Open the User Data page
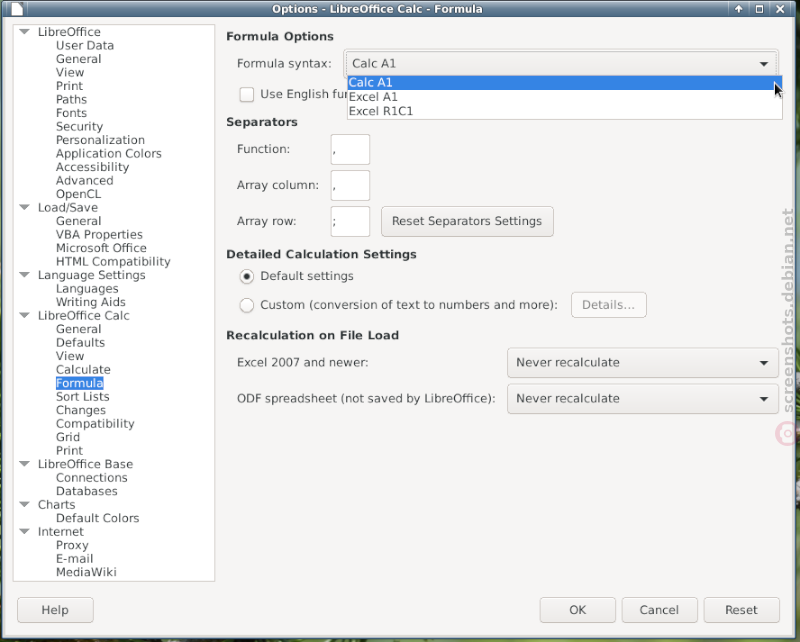The image size is (800, 642). [85, 45]
